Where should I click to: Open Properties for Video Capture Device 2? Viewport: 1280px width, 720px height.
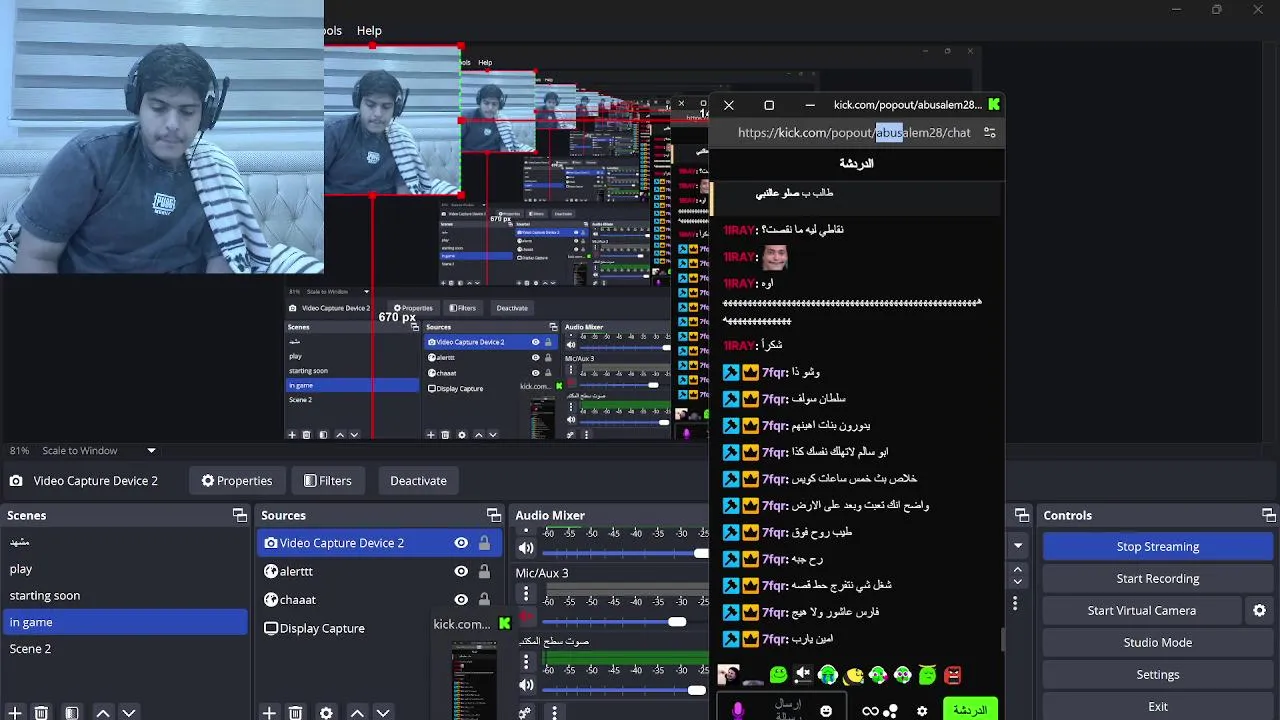pyautogui.click(x=237, y=481)
